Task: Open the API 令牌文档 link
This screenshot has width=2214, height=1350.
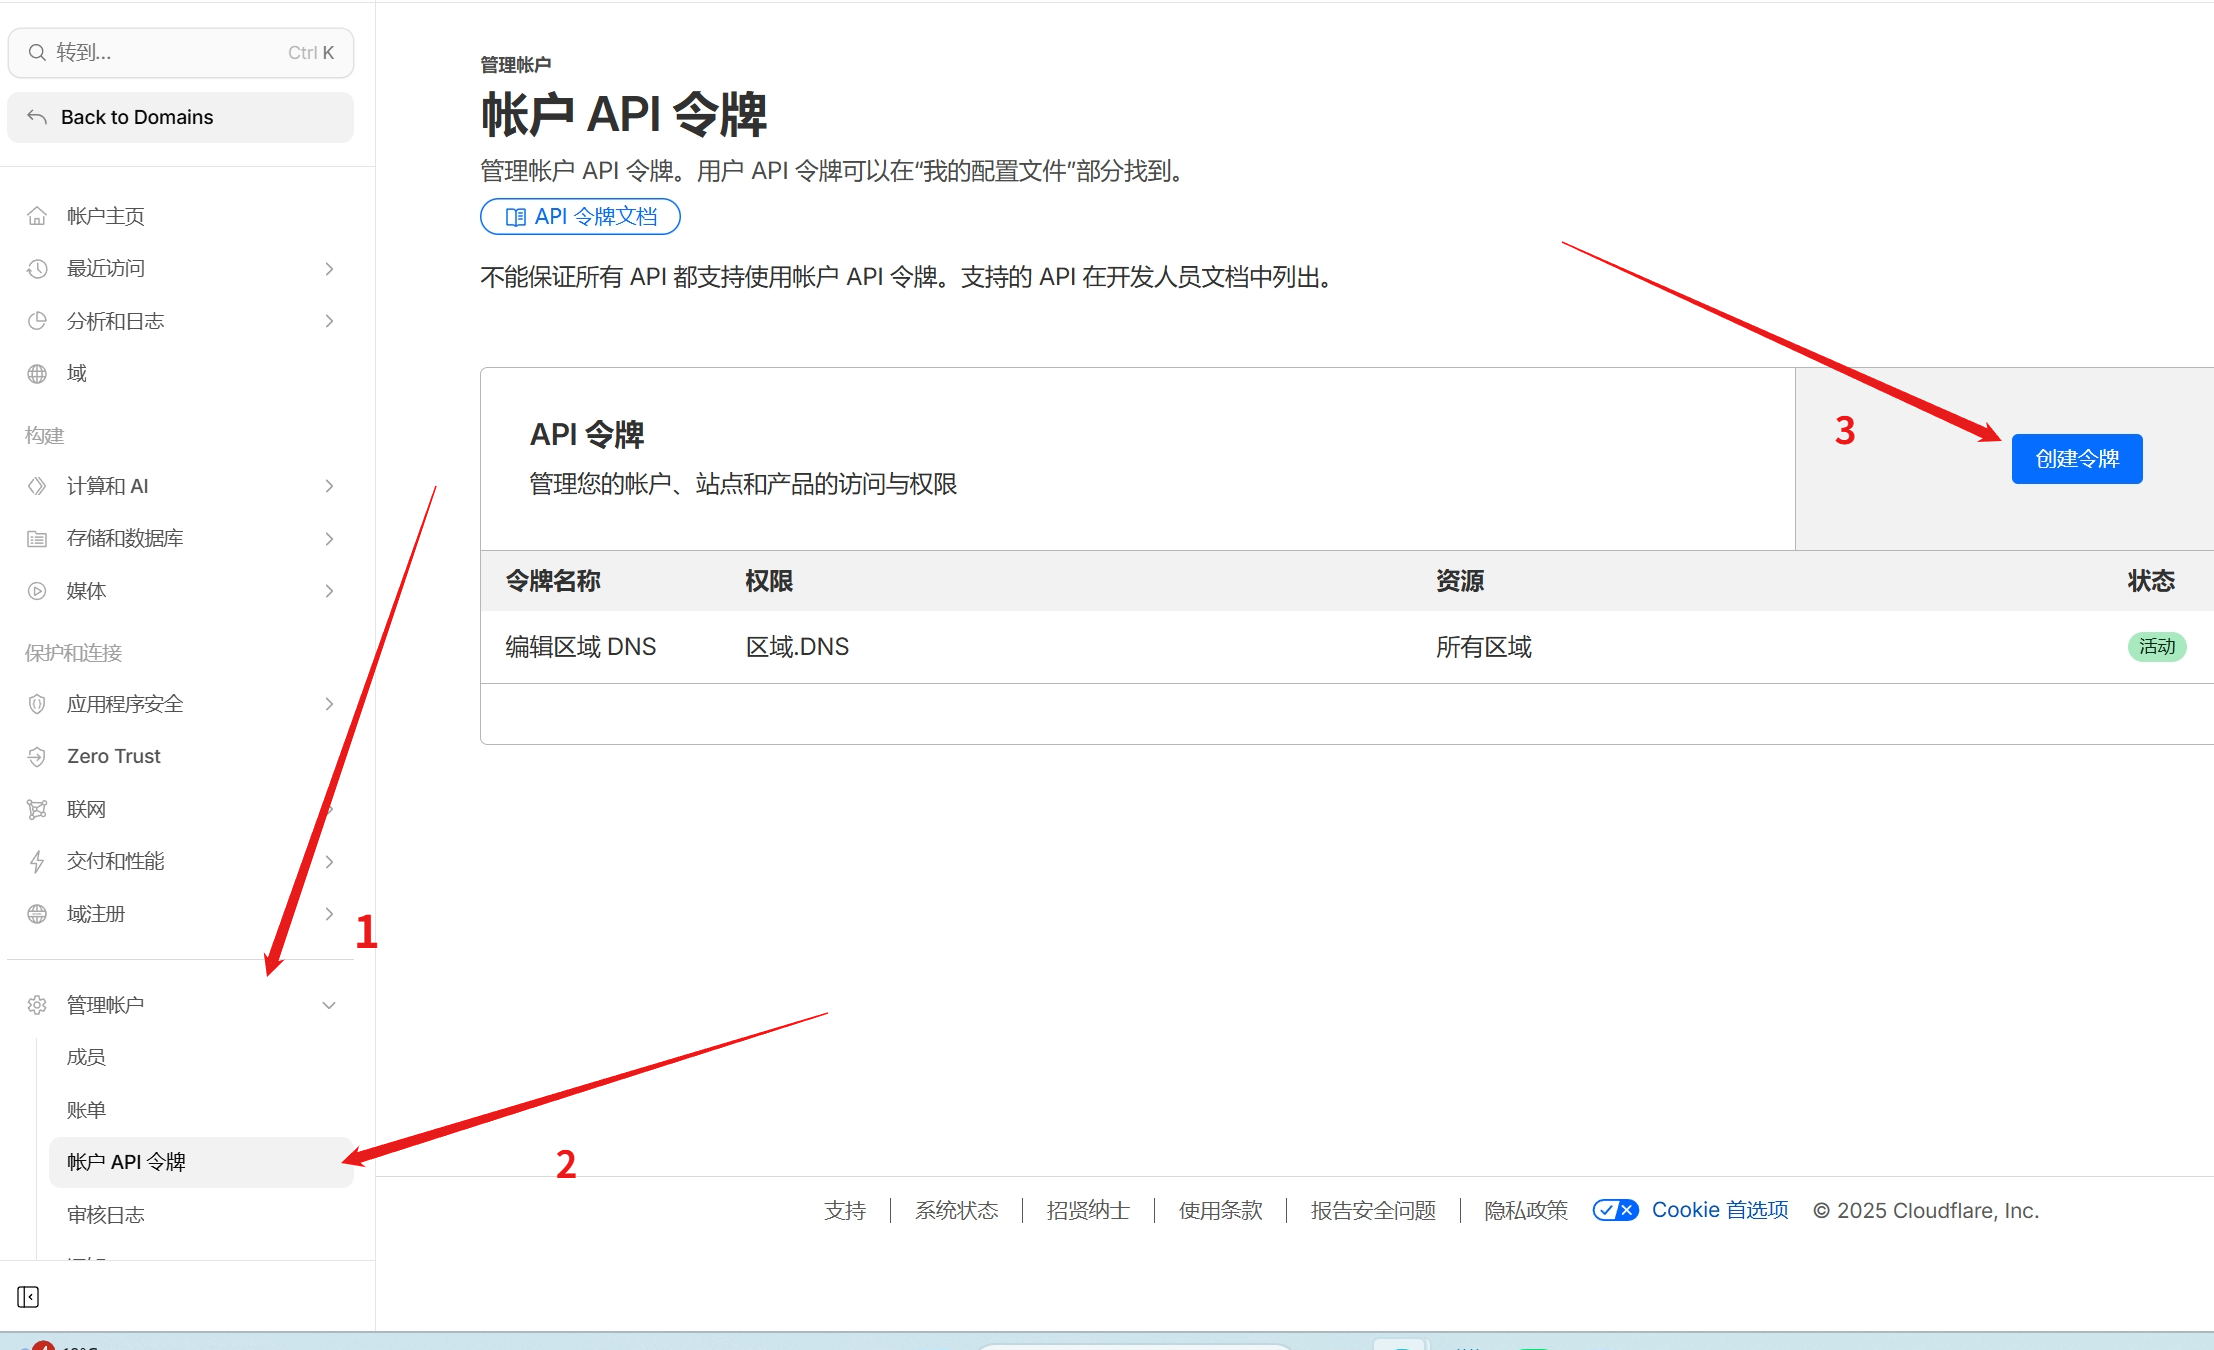Action: (x=580, y=217)
